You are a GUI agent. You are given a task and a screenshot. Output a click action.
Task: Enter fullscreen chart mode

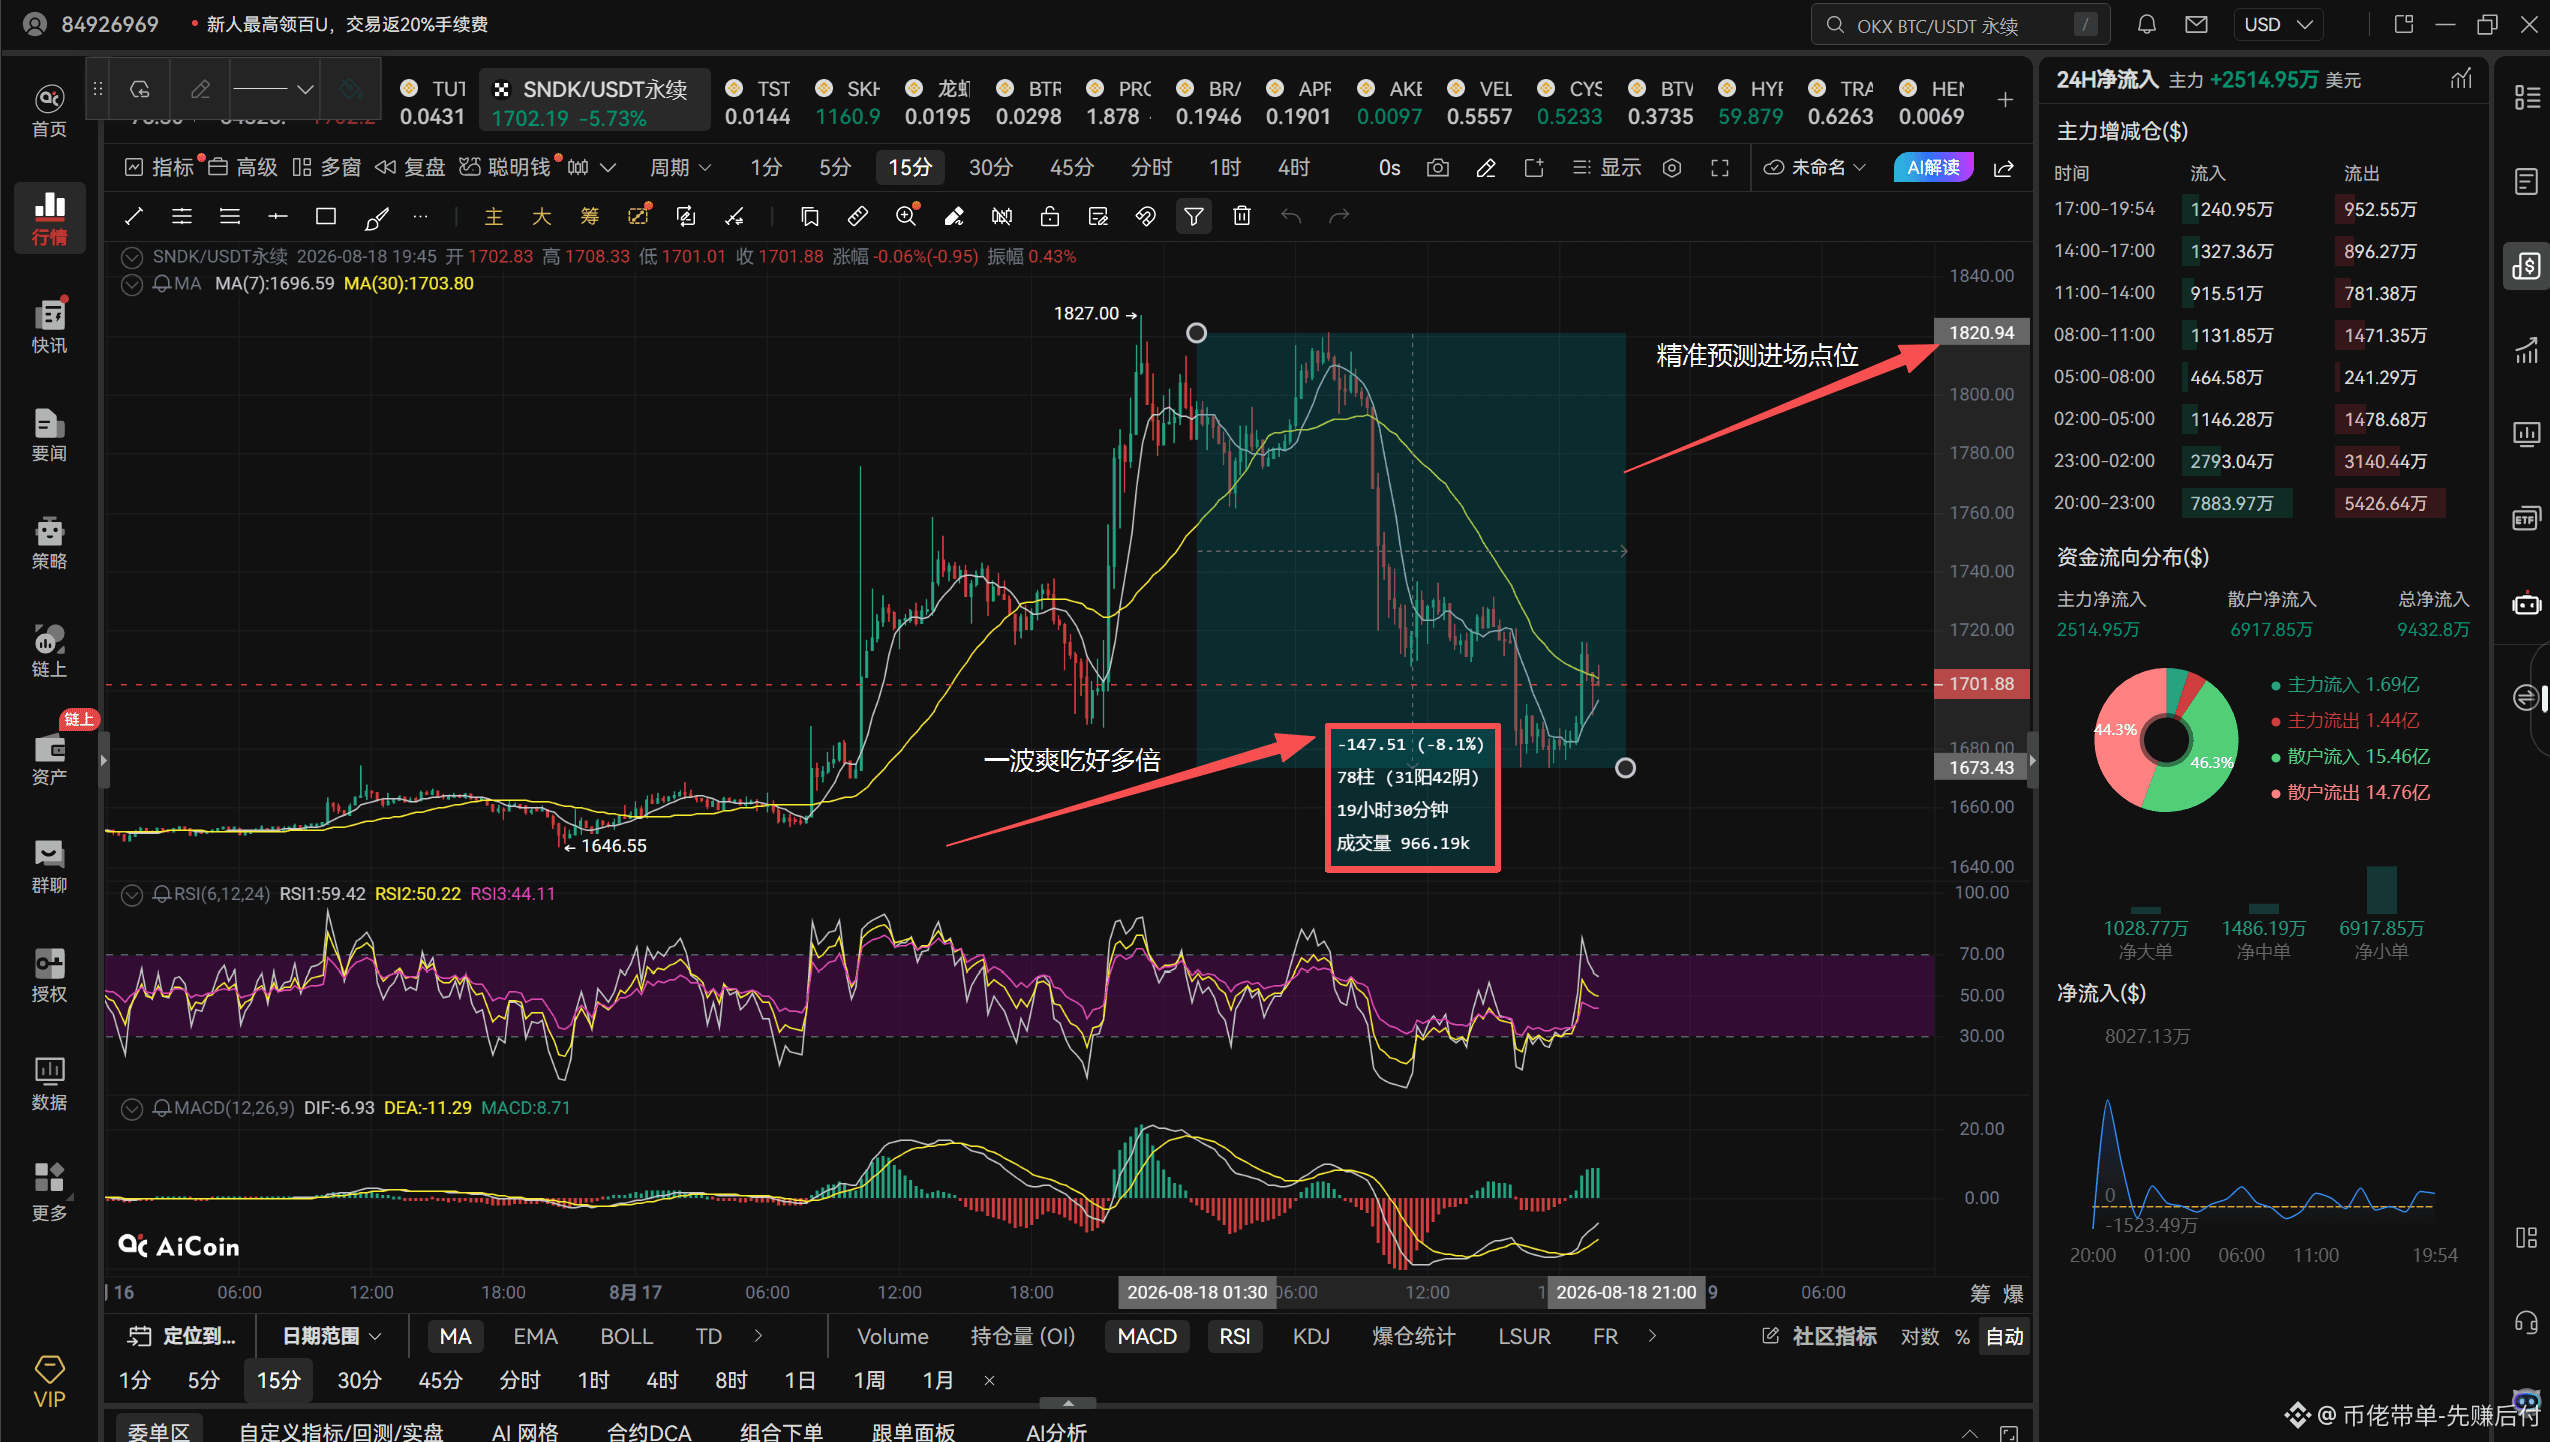pyautogui.click(x=1720, y=168)
